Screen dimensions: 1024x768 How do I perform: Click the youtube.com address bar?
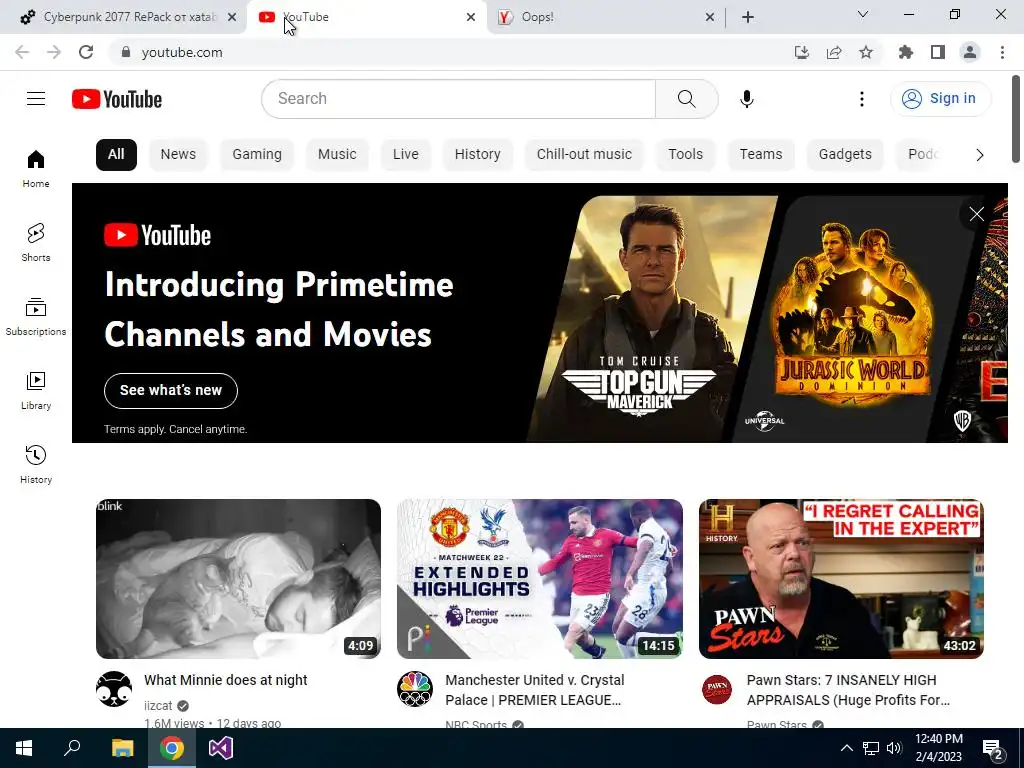[x=451, y=52]
